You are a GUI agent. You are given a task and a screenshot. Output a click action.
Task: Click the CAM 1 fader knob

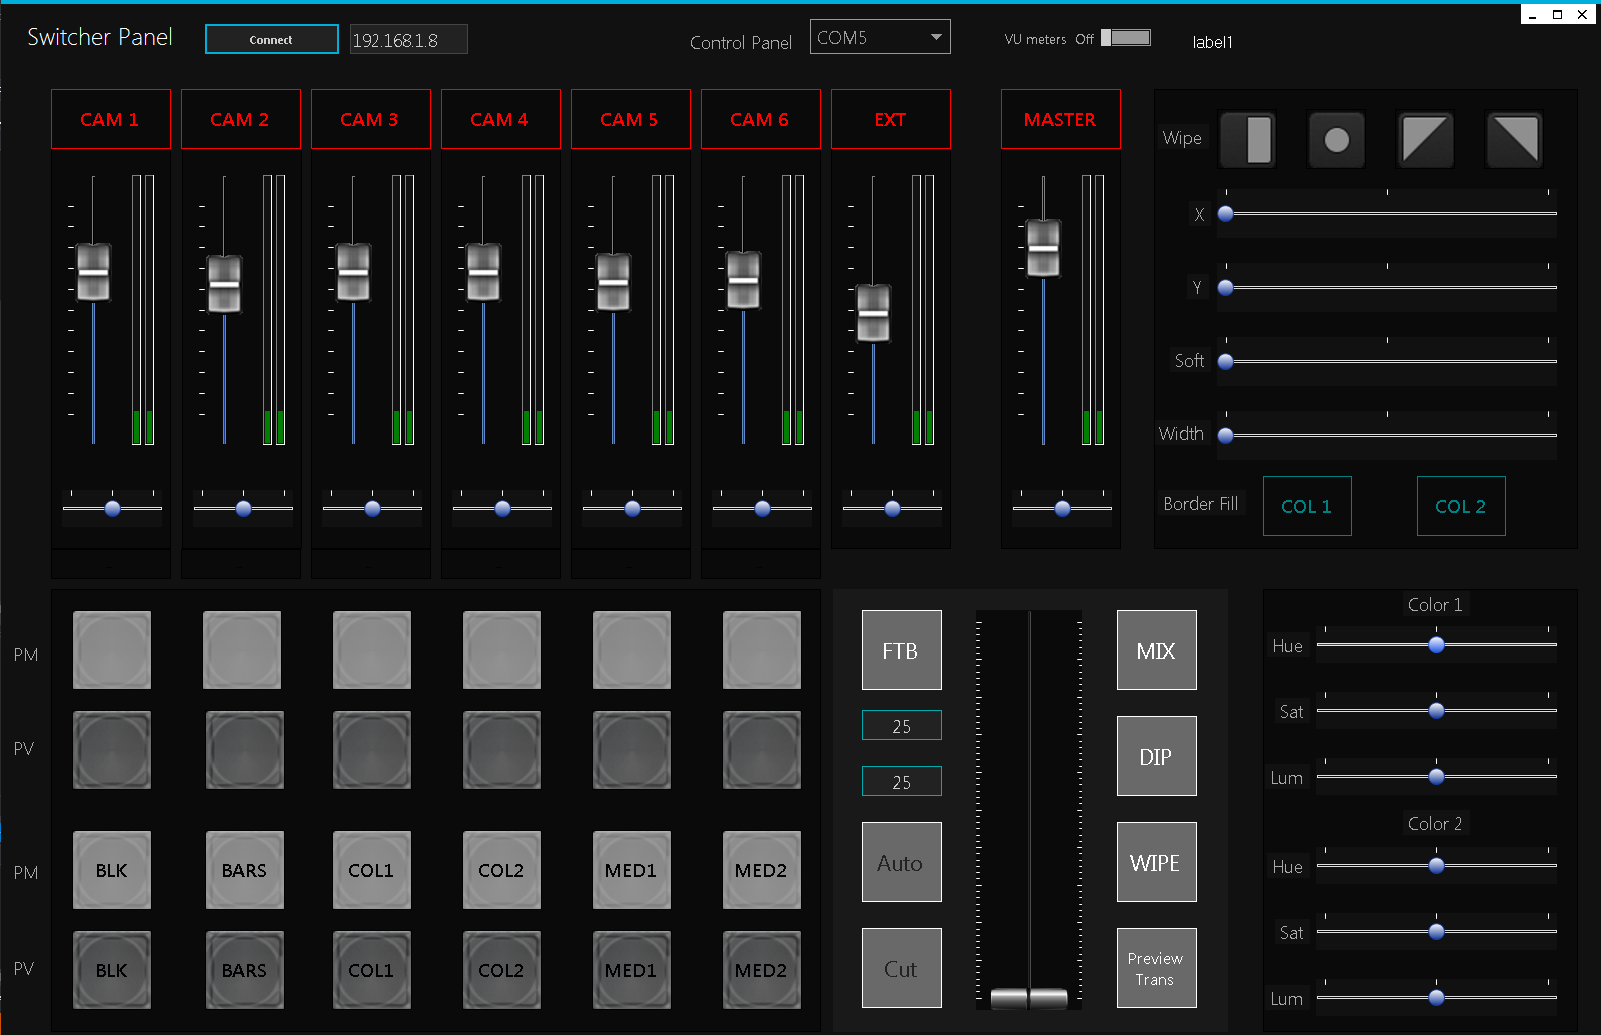point(93,272)
